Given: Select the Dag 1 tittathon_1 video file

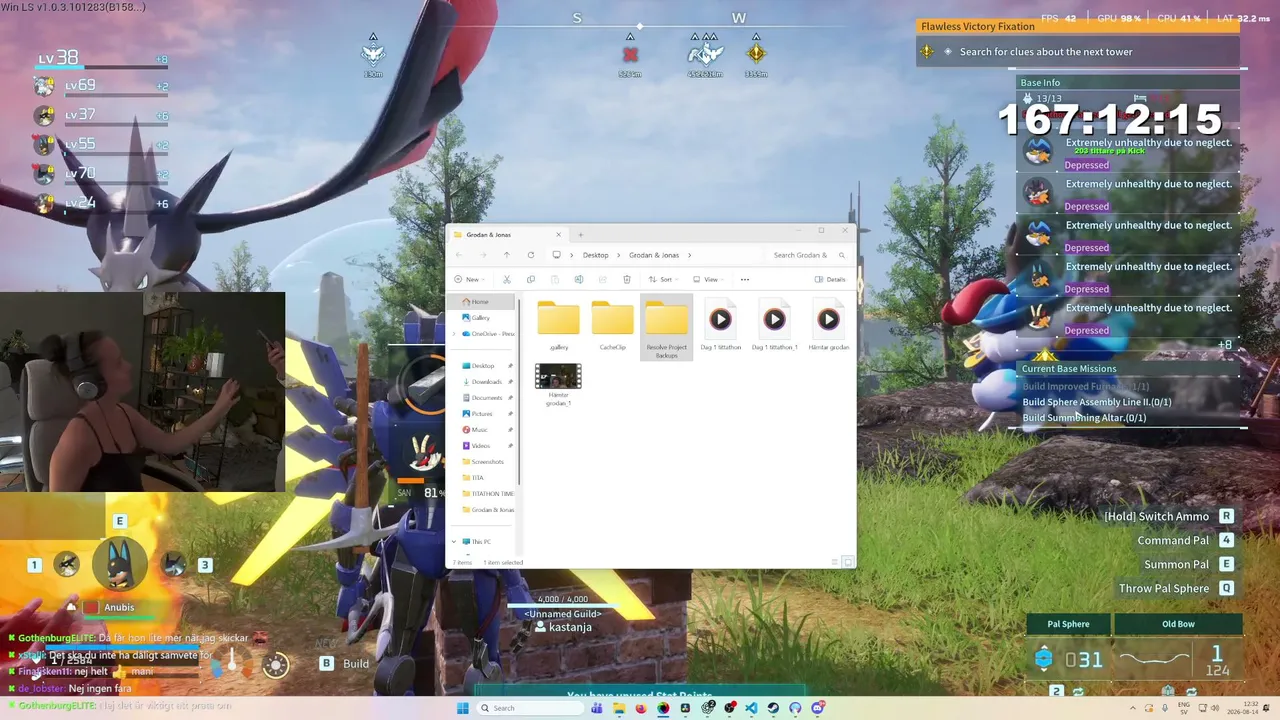Looking at the screenshot, I should 774,325.
